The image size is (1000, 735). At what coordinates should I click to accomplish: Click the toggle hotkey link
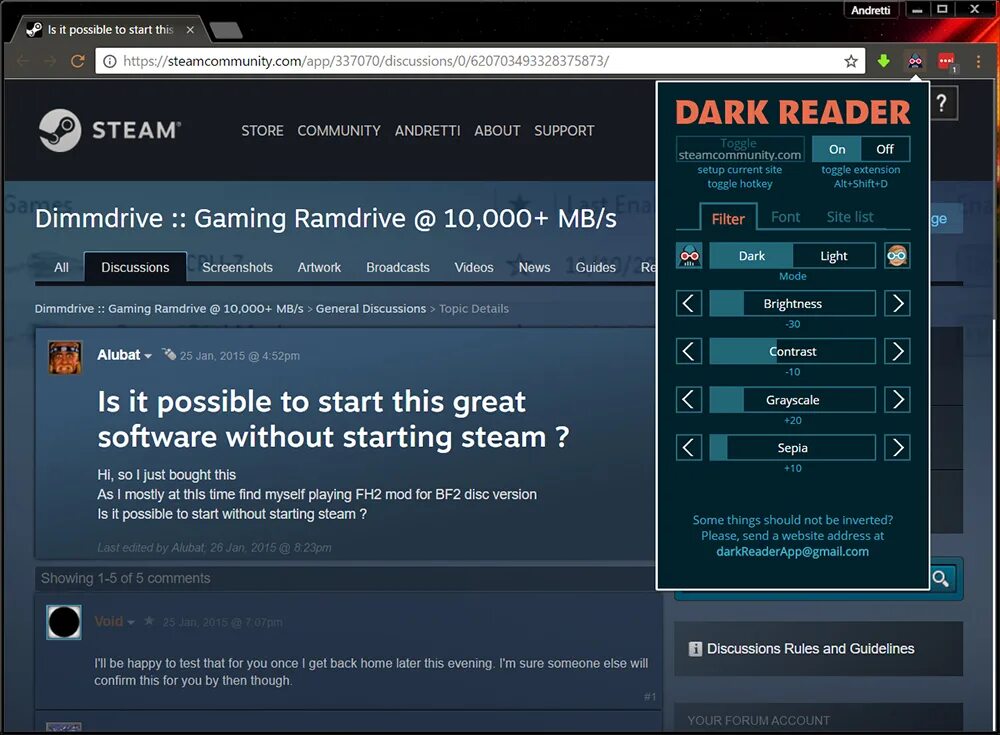740,184
